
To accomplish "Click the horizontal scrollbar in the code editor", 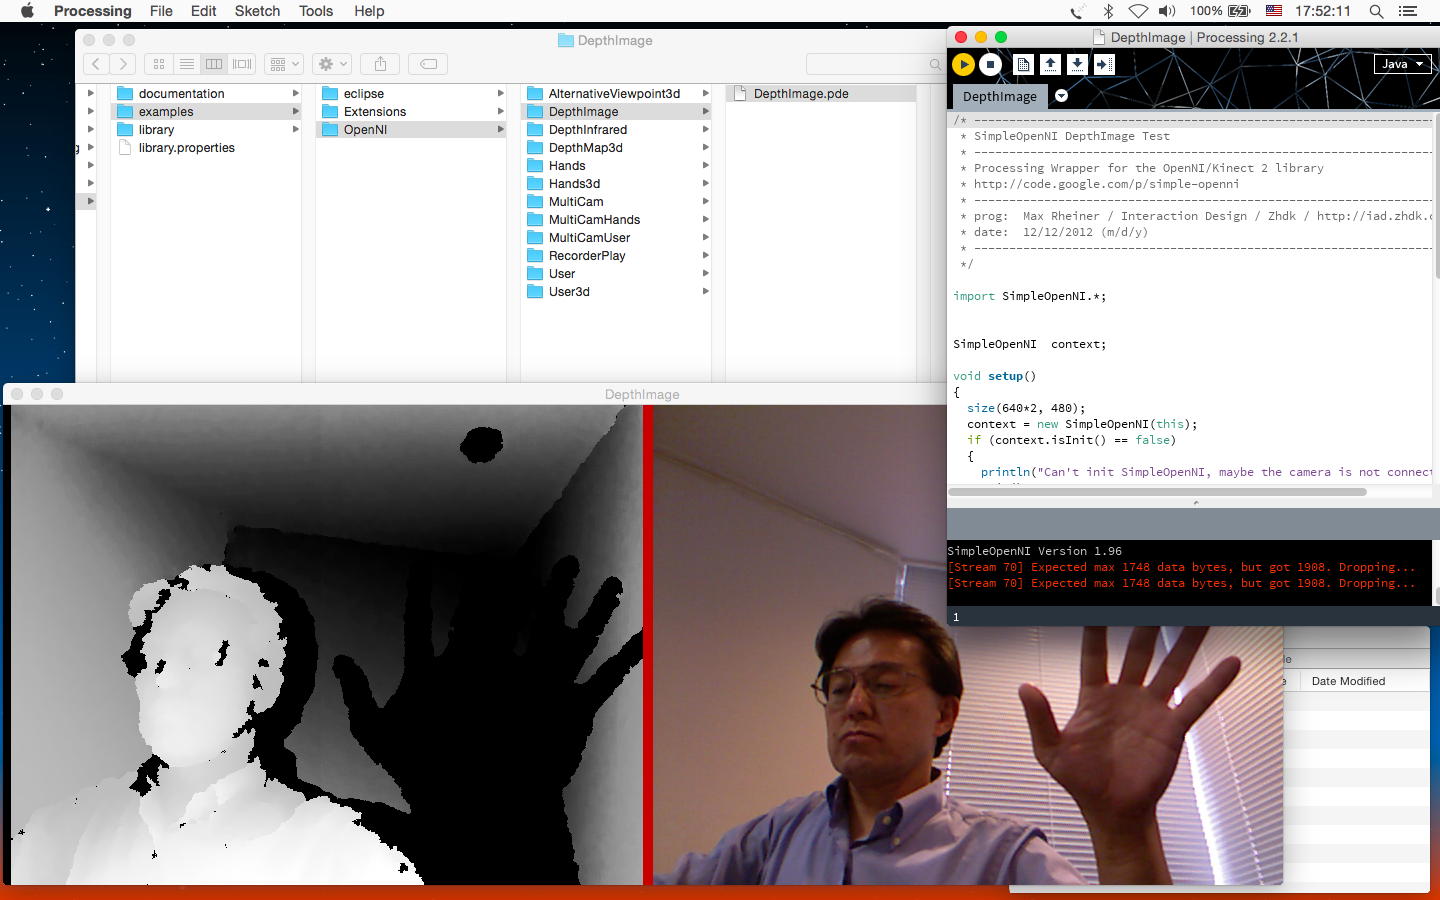I will pyautogui.click(x=1157, y=492).
